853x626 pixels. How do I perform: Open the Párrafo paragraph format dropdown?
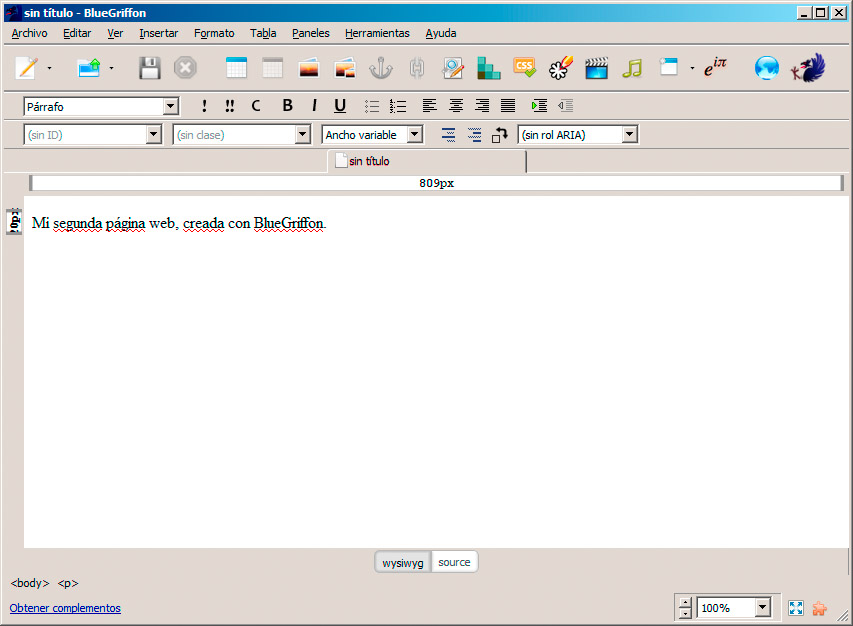tap(101, 107)
